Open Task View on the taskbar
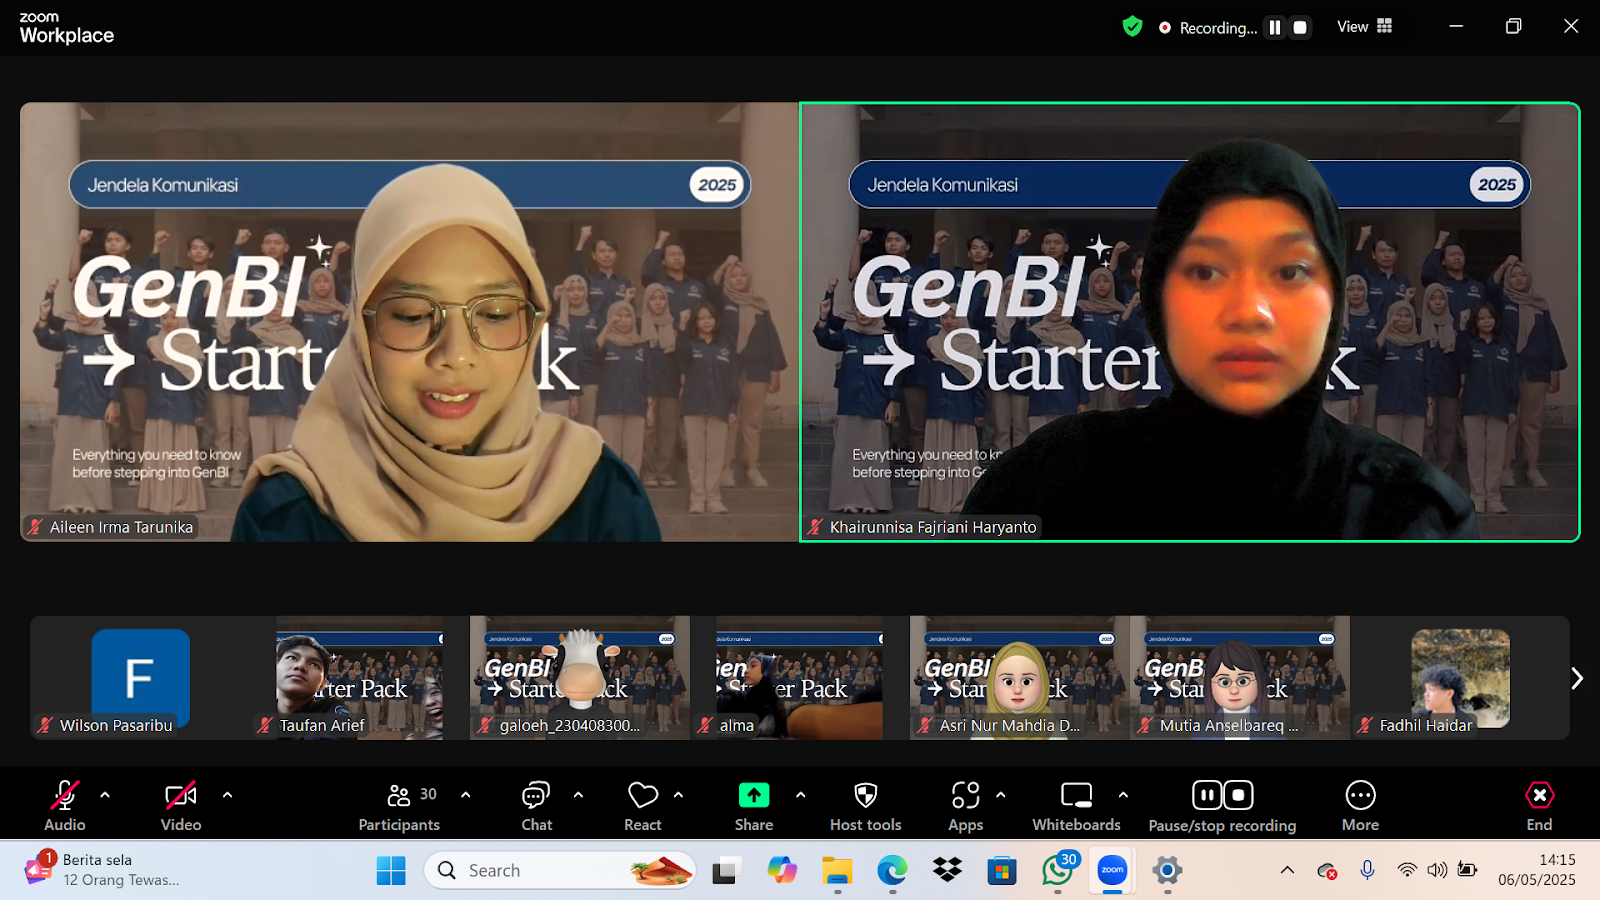Screen dimensions: 1600x900 point(724,871)
